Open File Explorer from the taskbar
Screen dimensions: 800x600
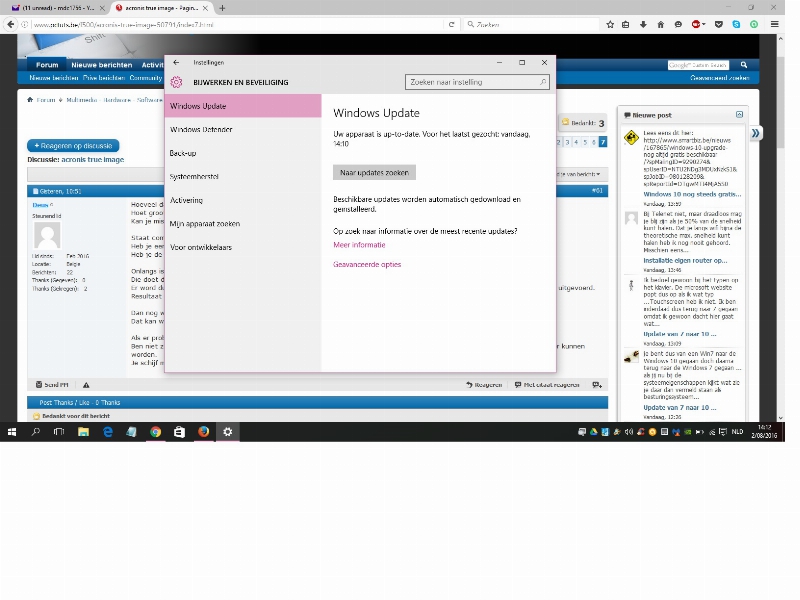click(x=83, y=432)
